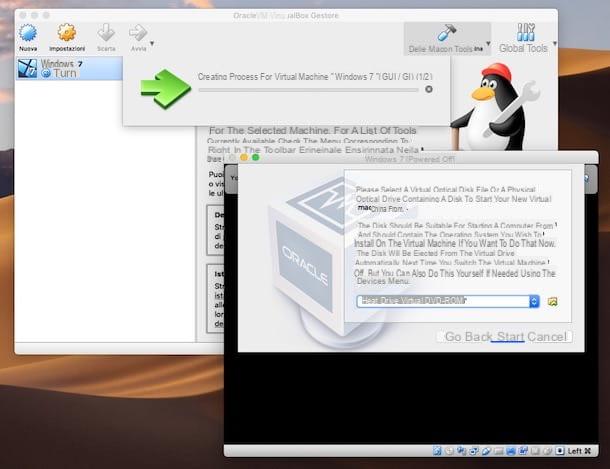Click the Windows 7 [Powered Off] title bar
The width and height of the screenshot is (610, 469).
click(410, 159)
